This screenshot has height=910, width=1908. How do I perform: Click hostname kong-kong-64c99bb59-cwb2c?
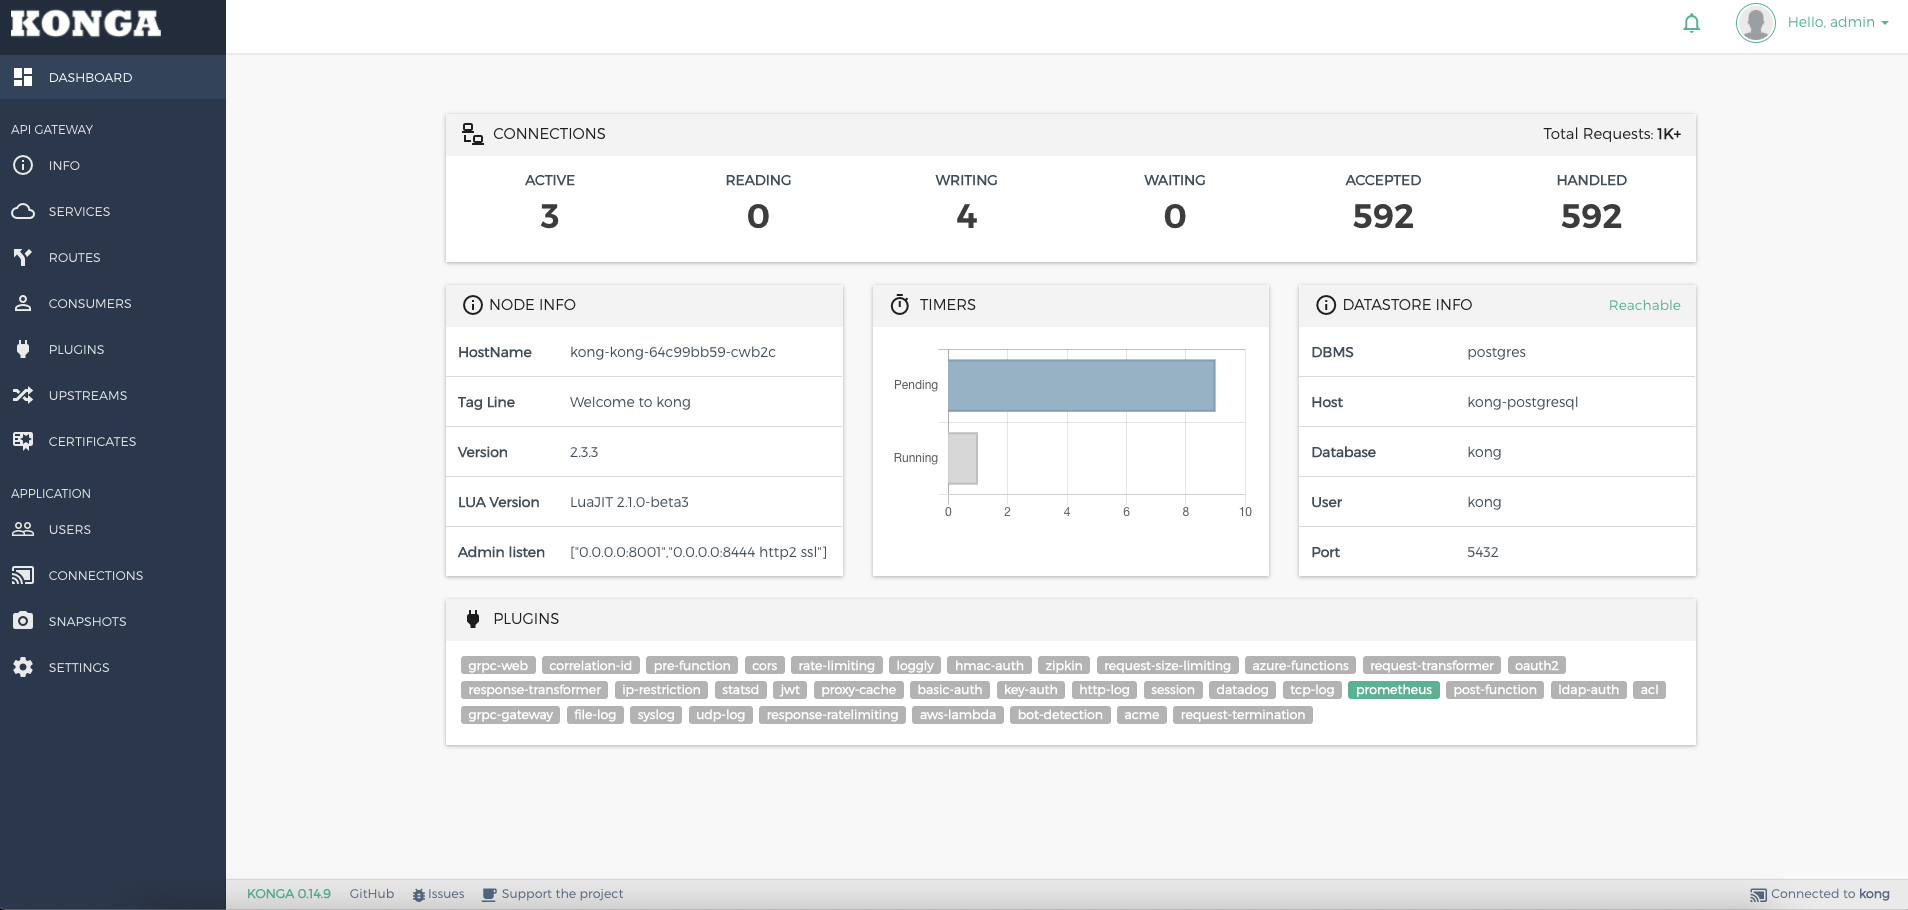point(673,352)
